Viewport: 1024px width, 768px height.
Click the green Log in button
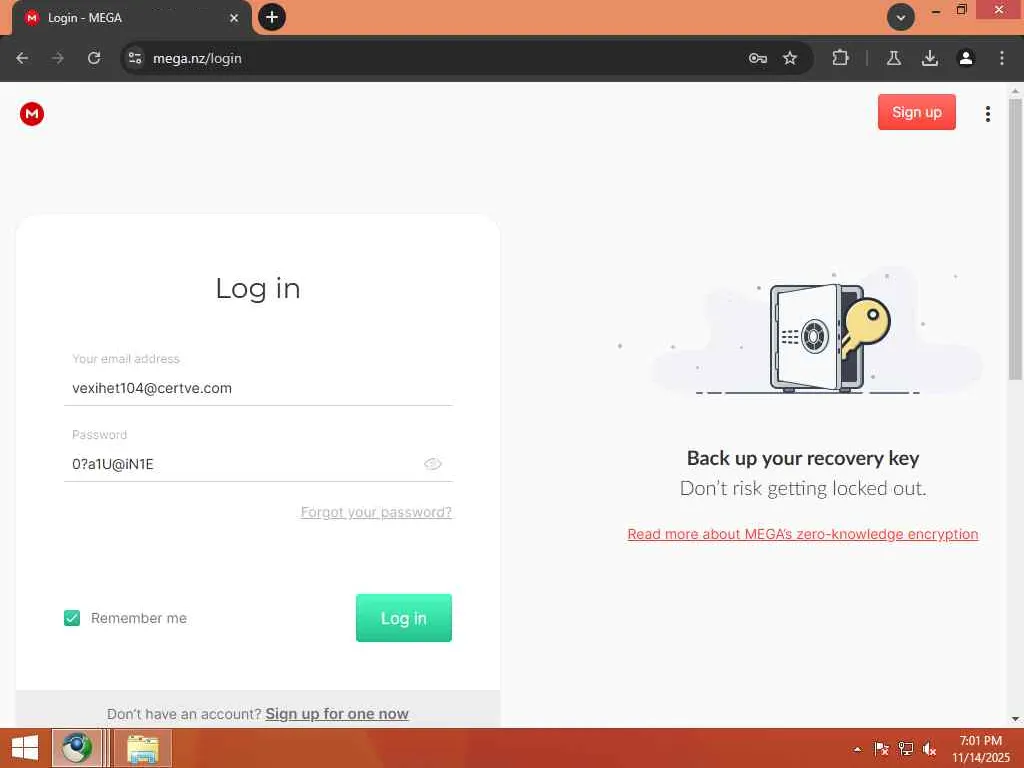point(404,618)
